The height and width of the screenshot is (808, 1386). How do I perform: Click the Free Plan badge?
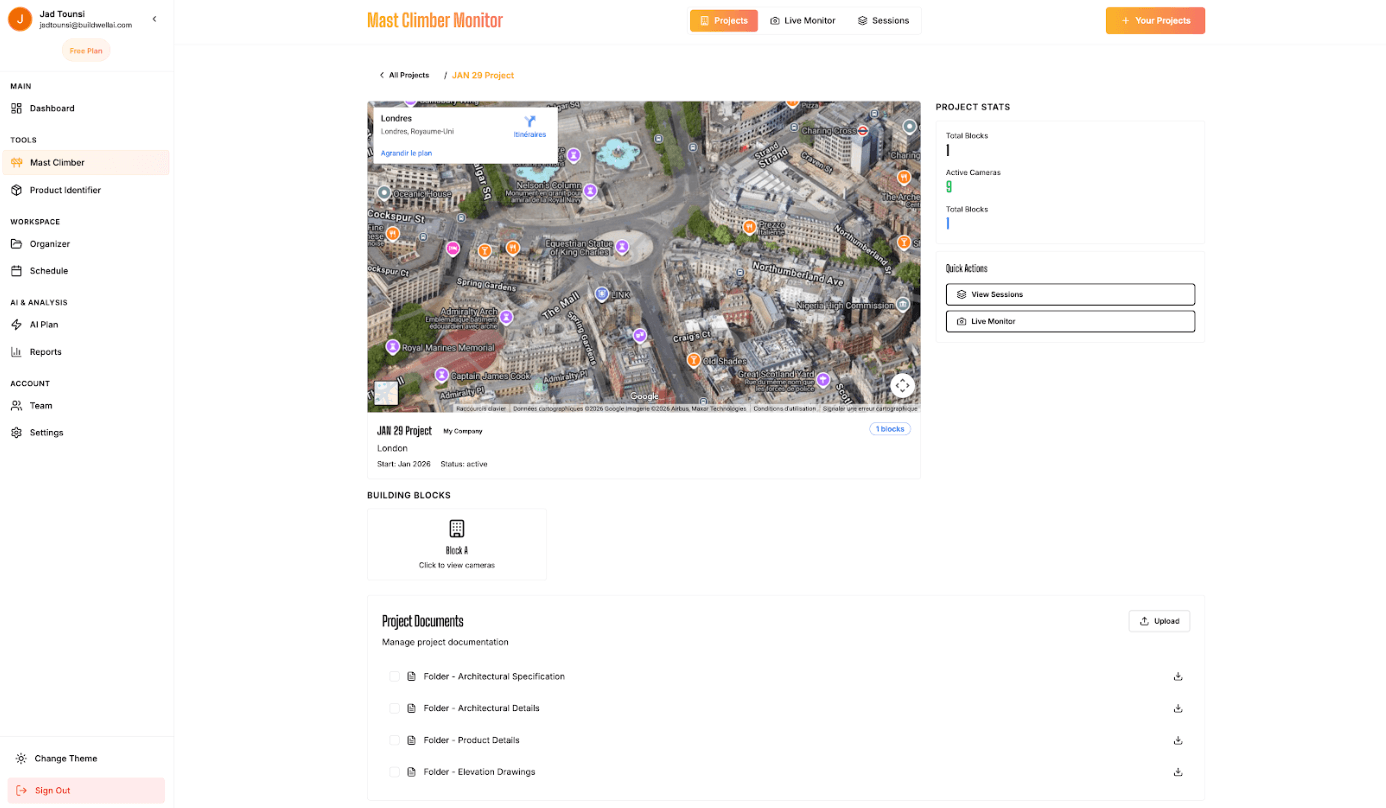[x=86, y=50]
